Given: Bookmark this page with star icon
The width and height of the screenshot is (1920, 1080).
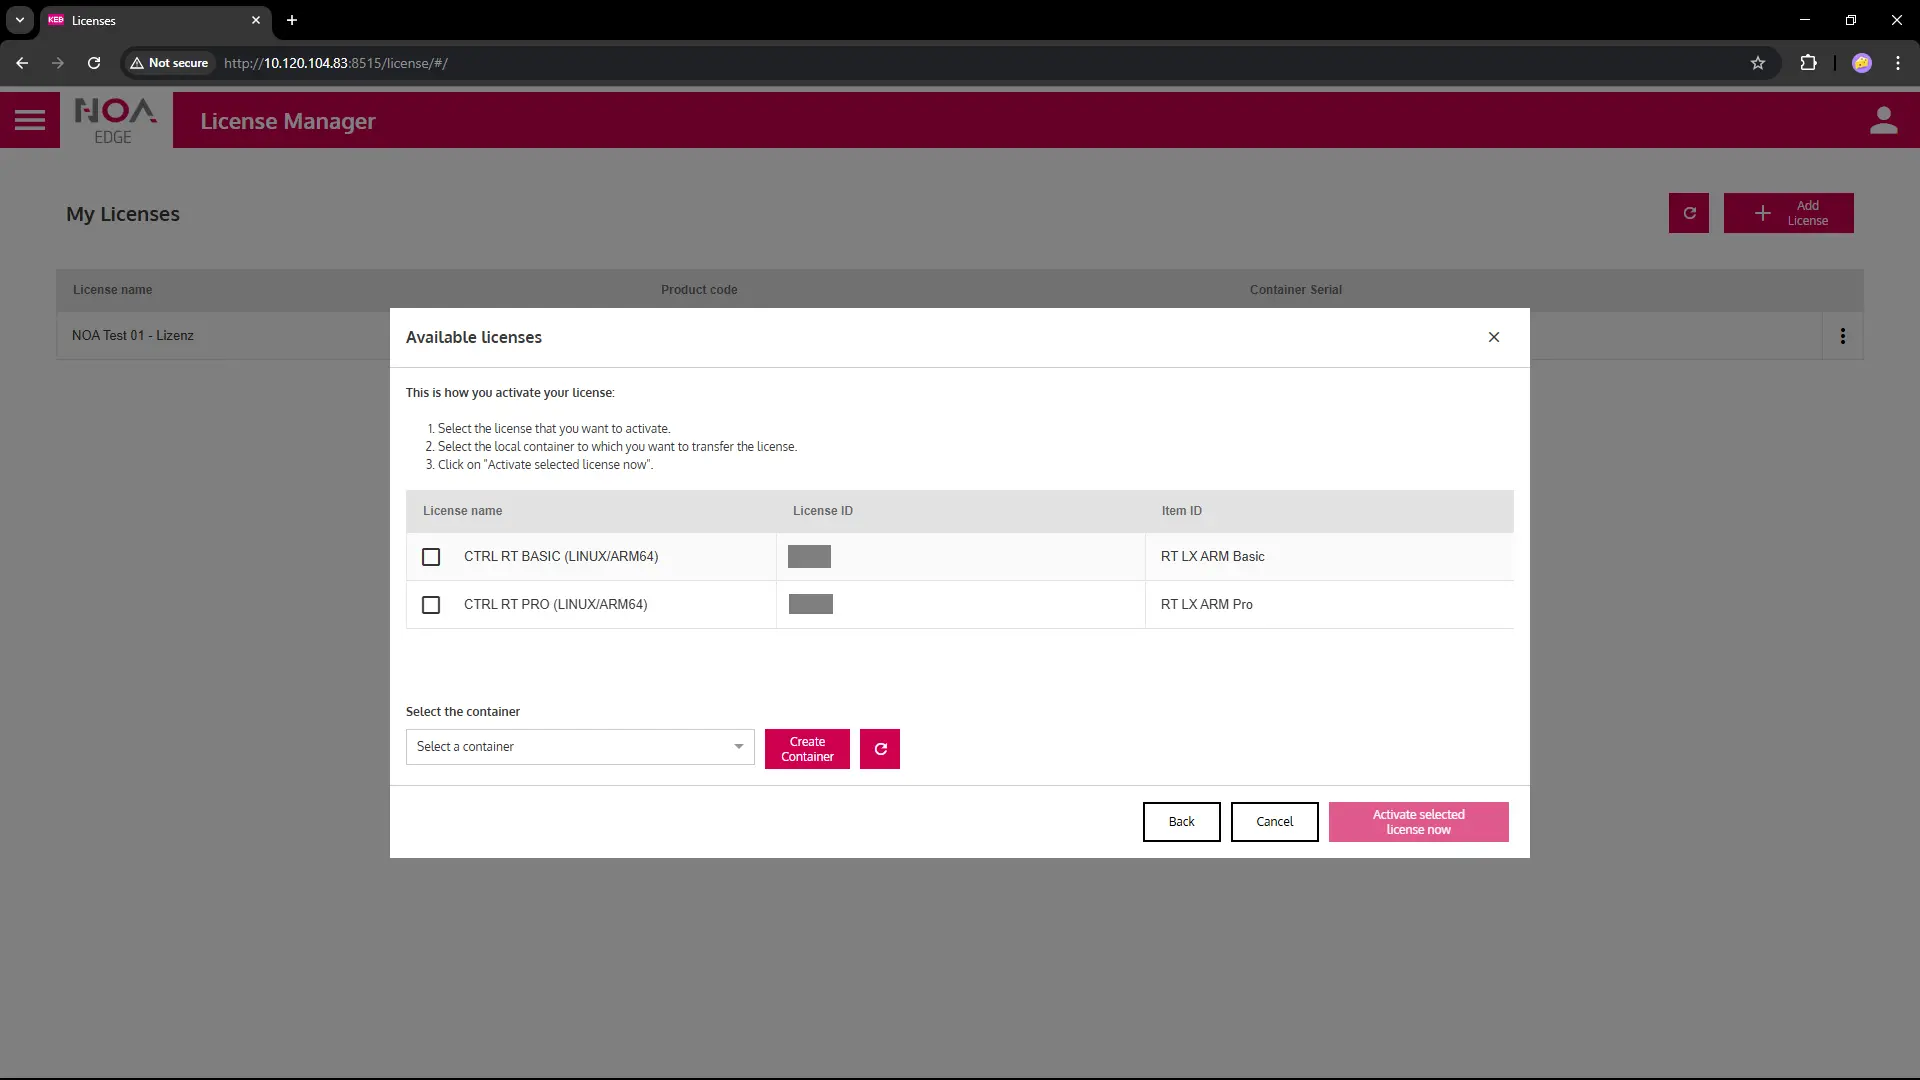Looking at the screenshot, I should click(1758, 63).
